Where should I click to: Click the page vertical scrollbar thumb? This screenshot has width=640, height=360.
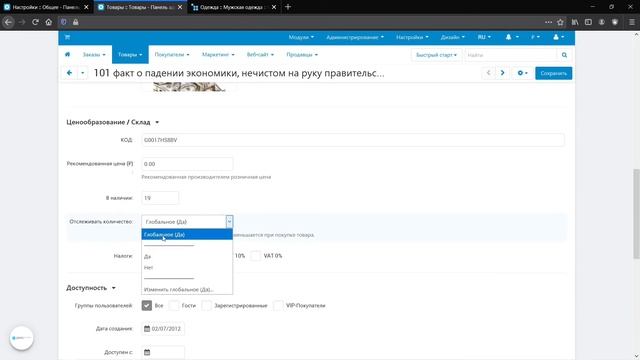[636, 213]
